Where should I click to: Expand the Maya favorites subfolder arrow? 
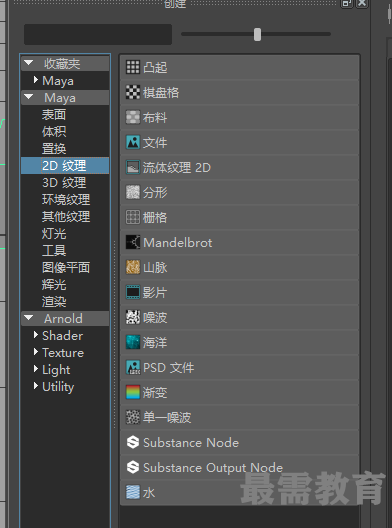pos(36,80)
